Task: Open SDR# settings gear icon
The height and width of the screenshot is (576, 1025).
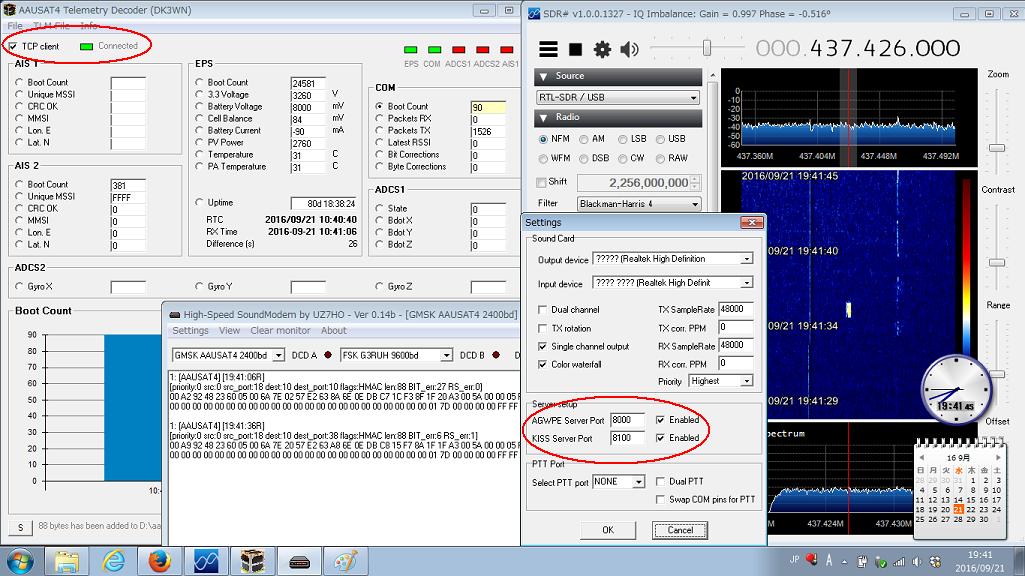Action: point(602,49)
